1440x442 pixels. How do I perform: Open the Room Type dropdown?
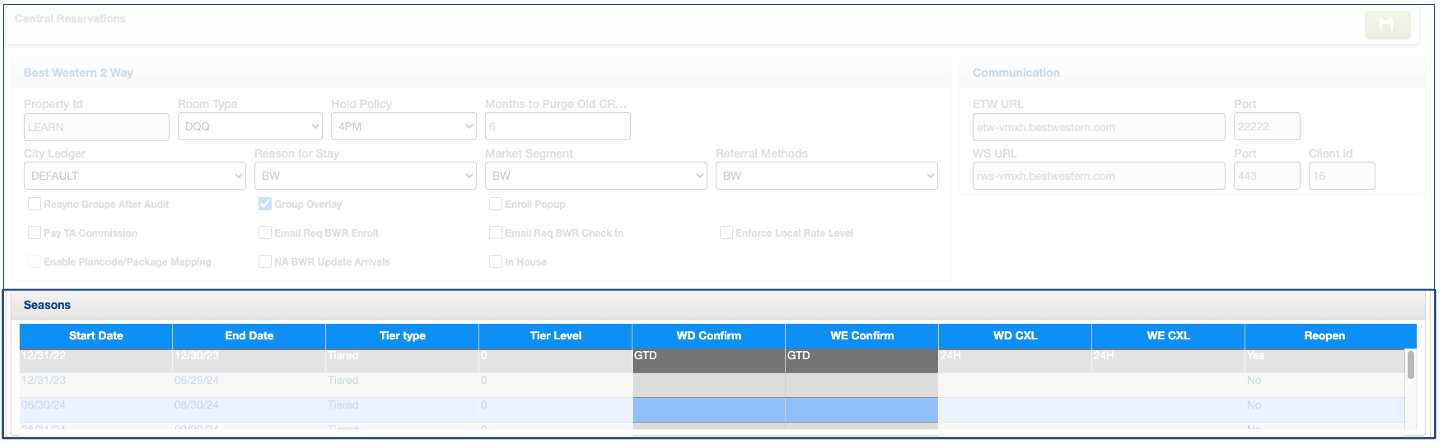pos(250,126)
